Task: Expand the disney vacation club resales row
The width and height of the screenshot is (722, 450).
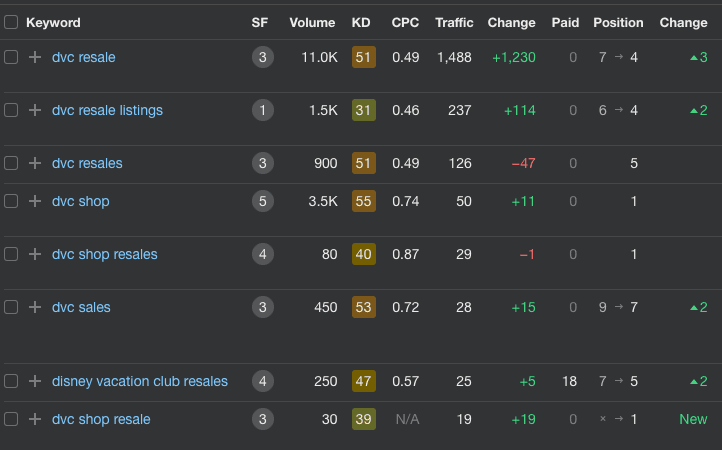Action: [35, 382]
